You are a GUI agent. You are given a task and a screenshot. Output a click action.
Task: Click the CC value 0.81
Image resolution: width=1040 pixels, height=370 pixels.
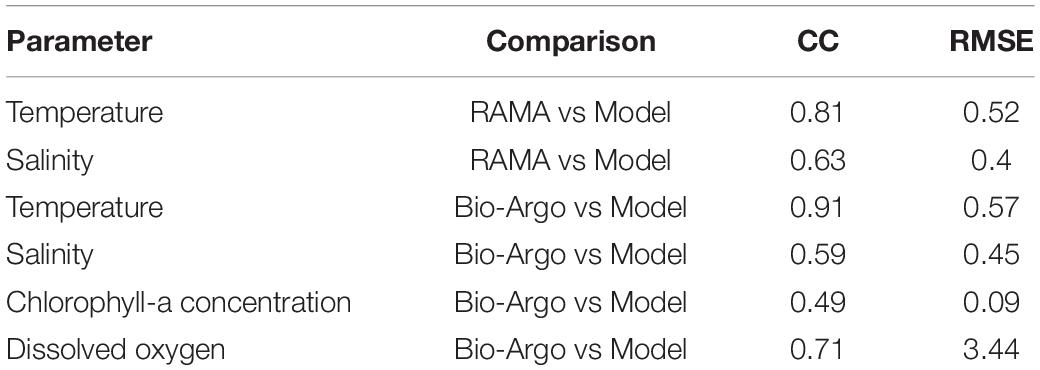click(x=817, y=113)
